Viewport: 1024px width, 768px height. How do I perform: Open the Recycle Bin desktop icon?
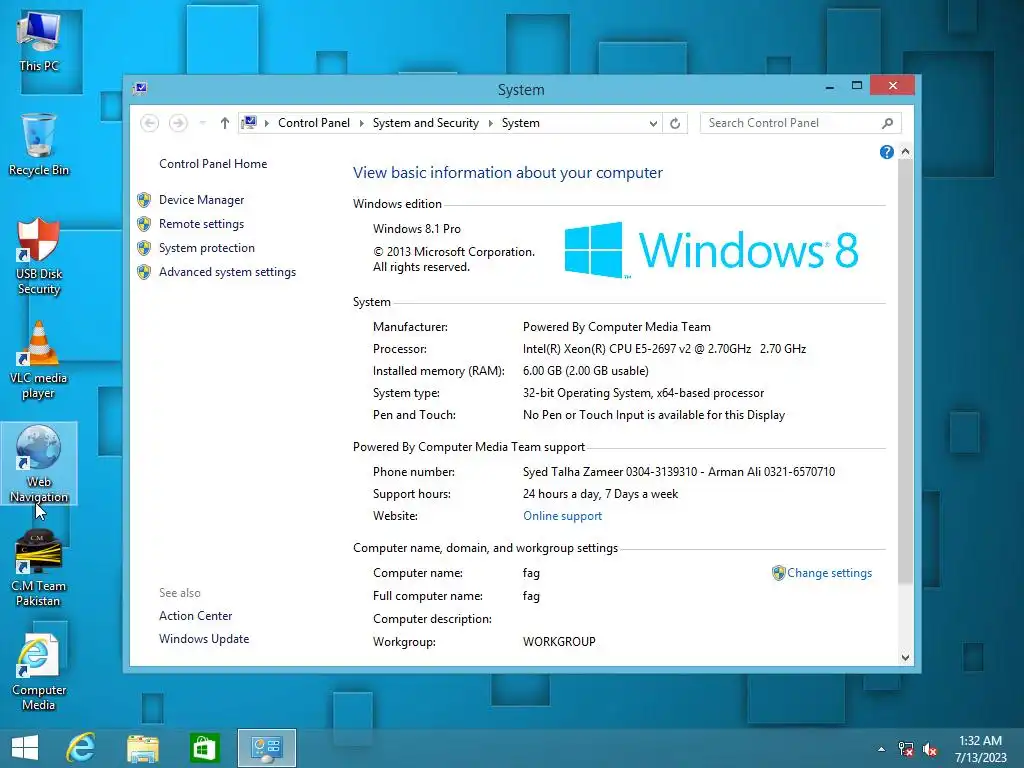(39, 145)
